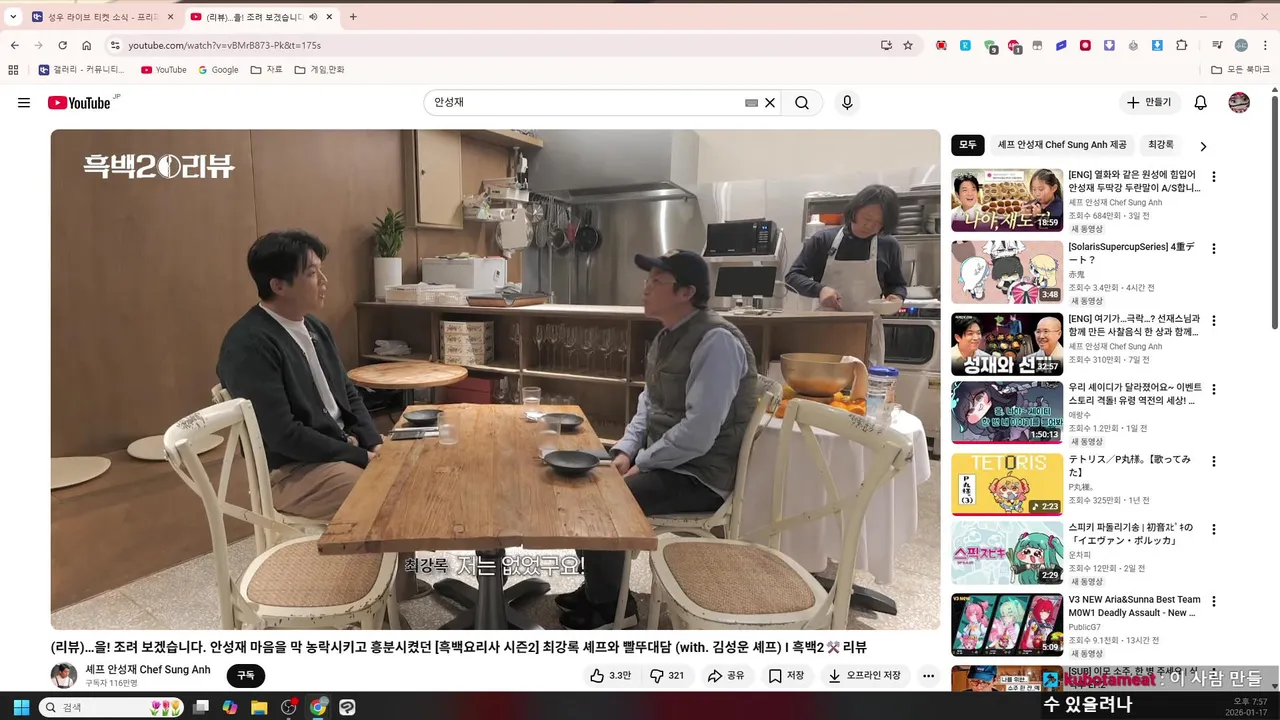
Task: Open the Chrome extensions puzzle icon
Action: 1181,45
